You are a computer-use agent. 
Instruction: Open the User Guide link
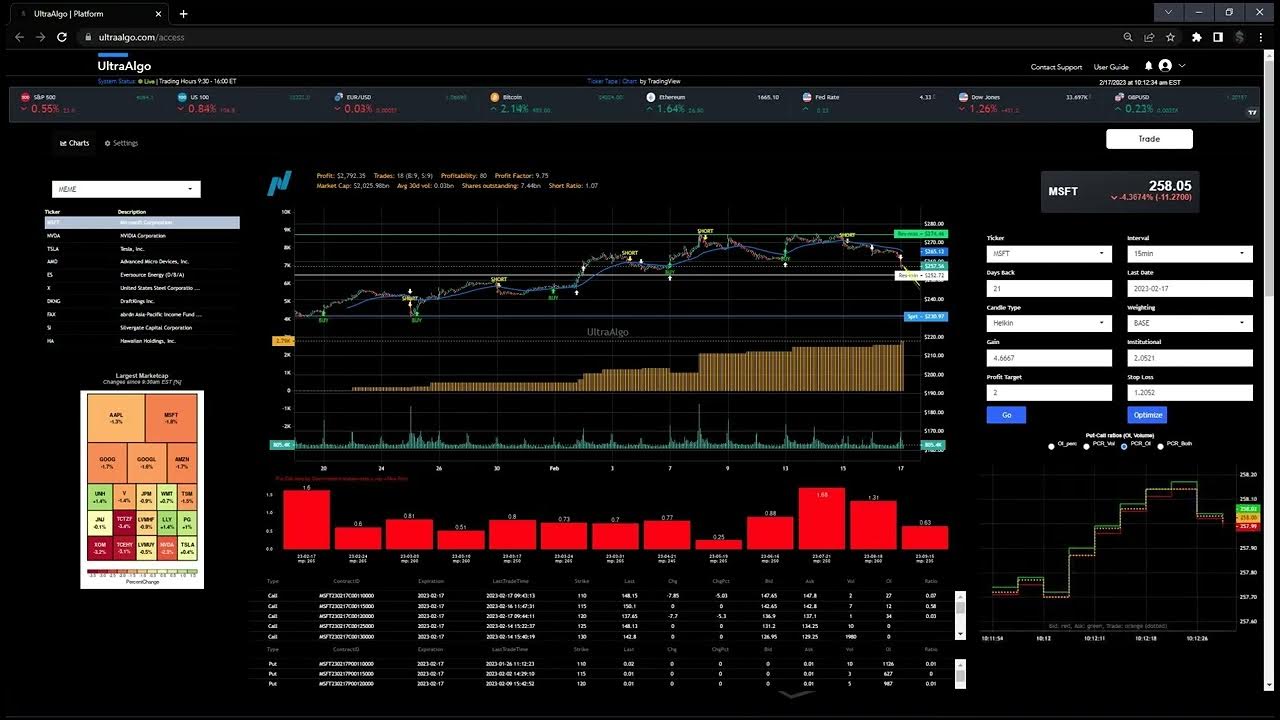pyautogui.click(x=1111, y=67)
